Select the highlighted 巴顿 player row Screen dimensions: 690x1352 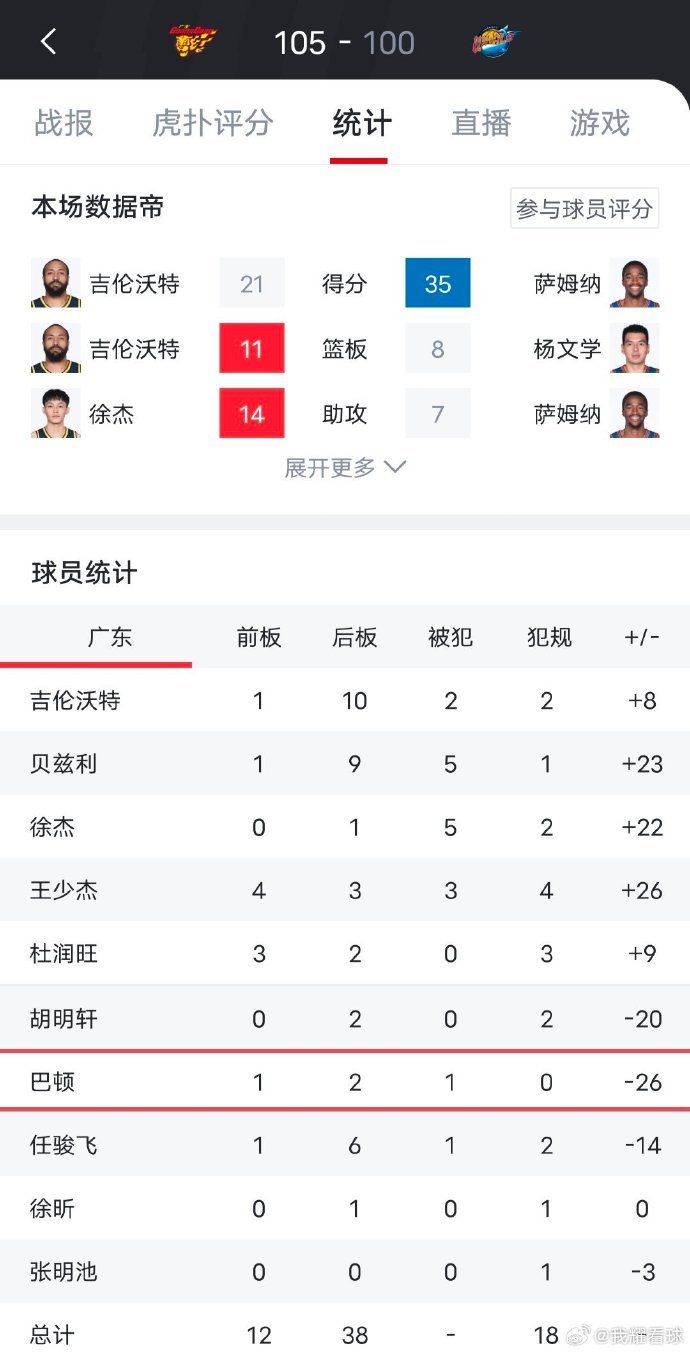345,1081
